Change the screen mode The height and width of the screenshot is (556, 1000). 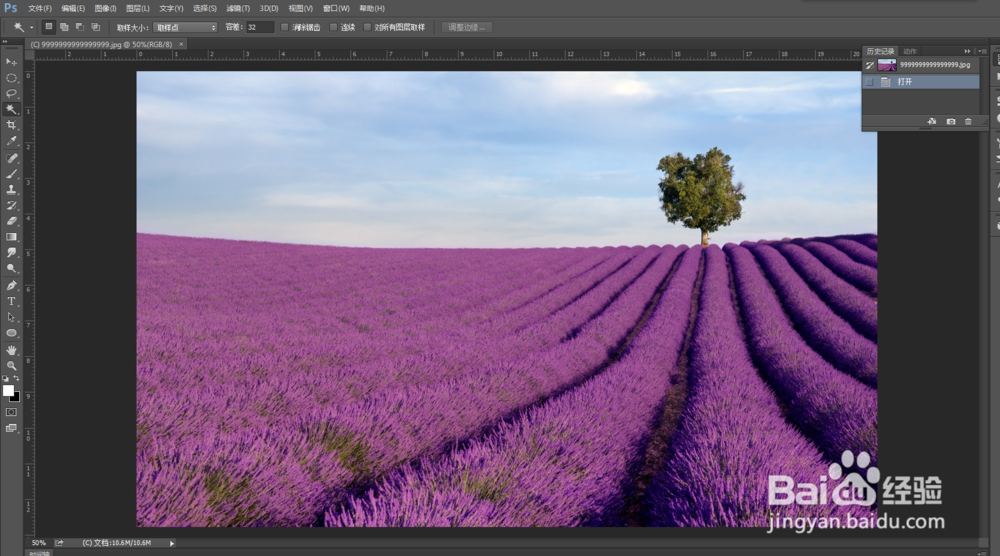click(11, 428)
